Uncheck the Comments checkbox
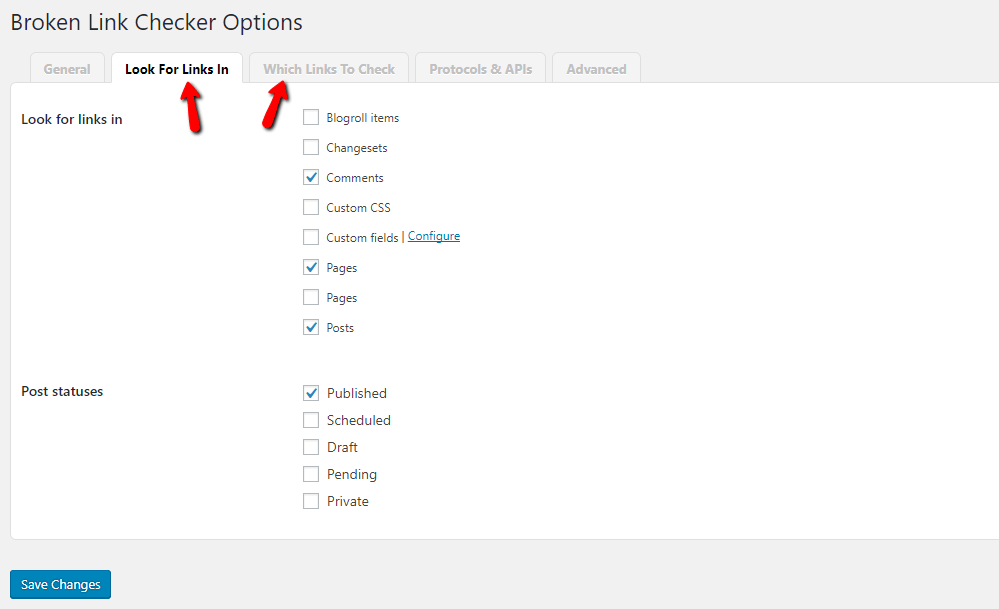The image size is (999, 609). 311,177
